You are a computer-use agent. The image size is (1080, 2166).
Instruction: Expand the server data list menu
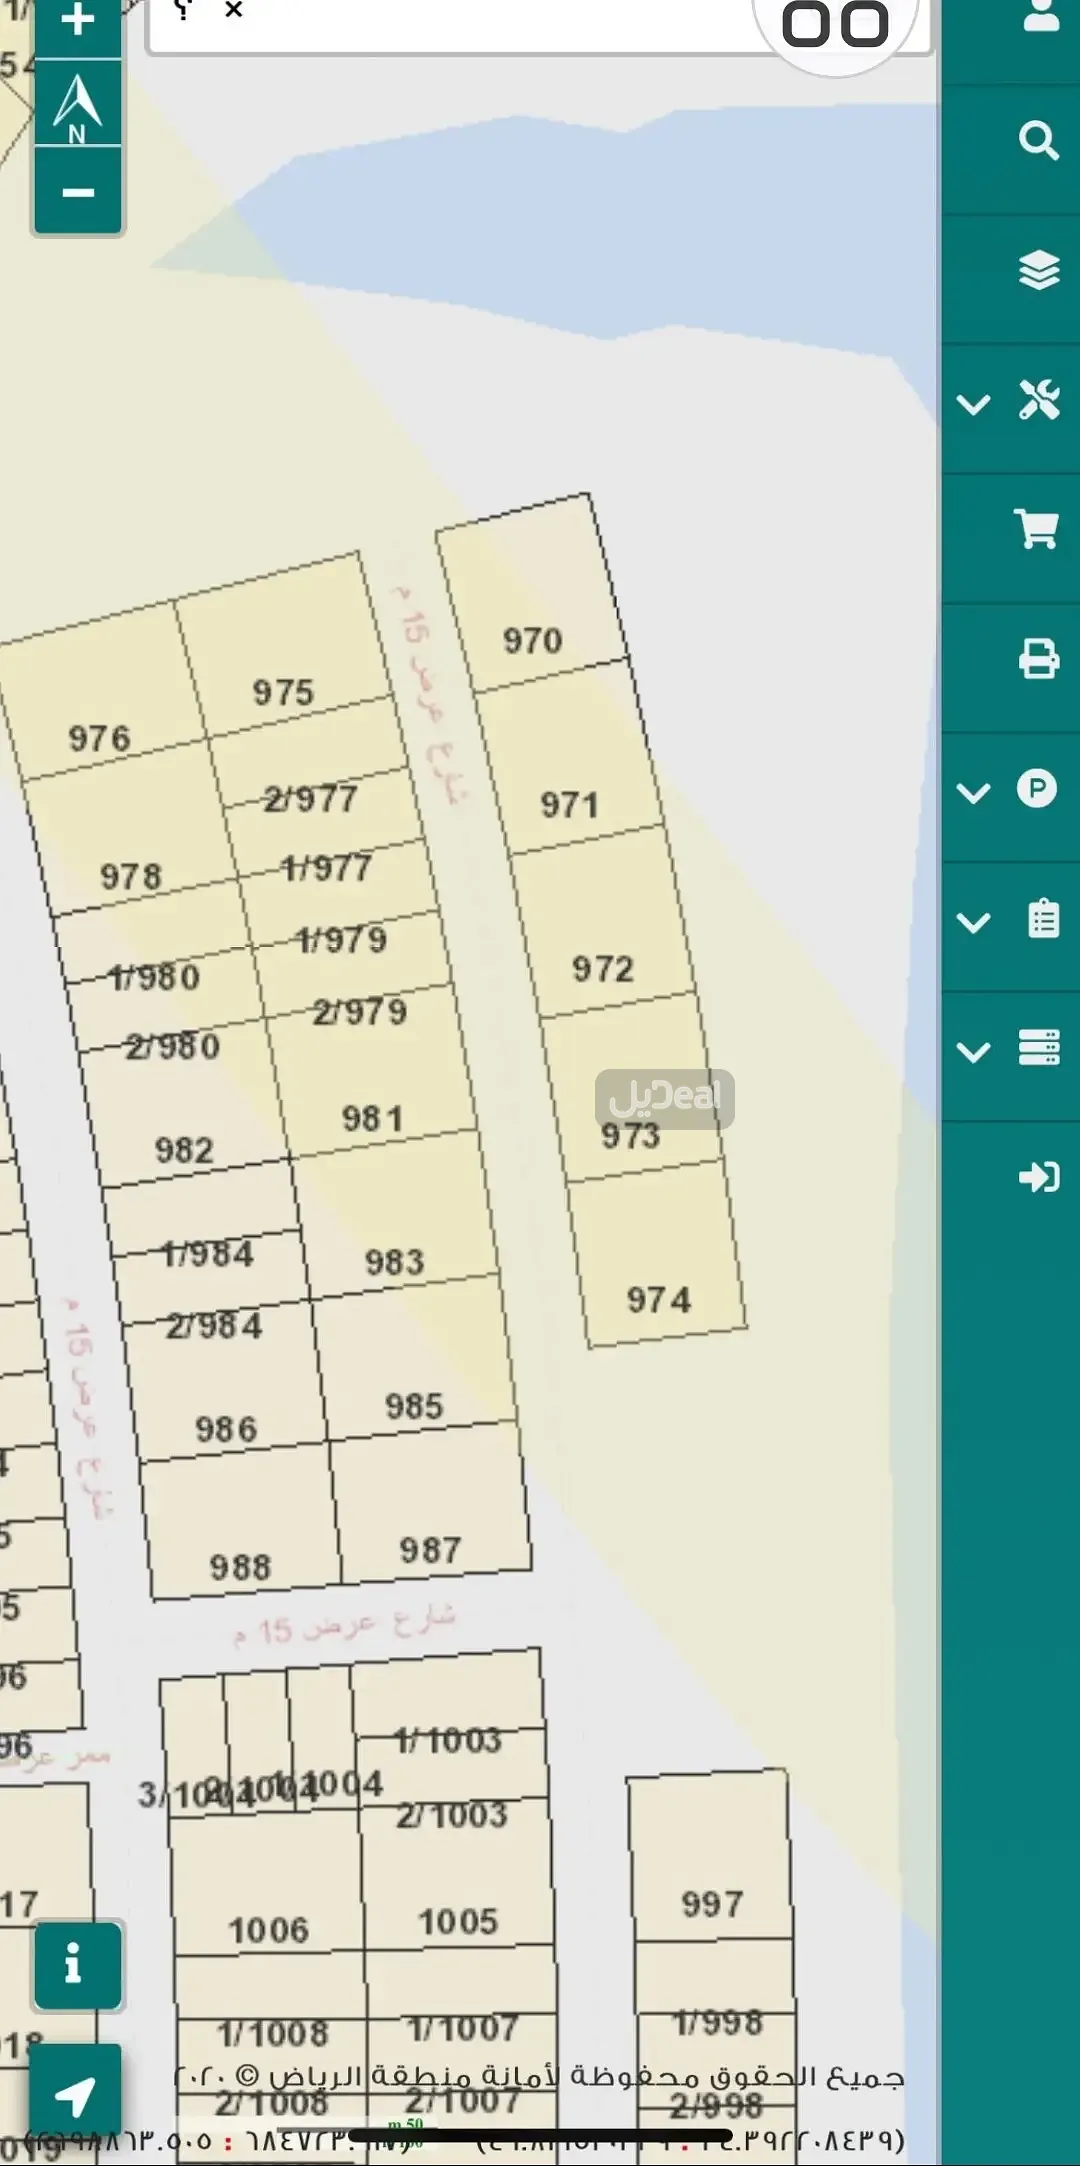coord(1011,1049)
